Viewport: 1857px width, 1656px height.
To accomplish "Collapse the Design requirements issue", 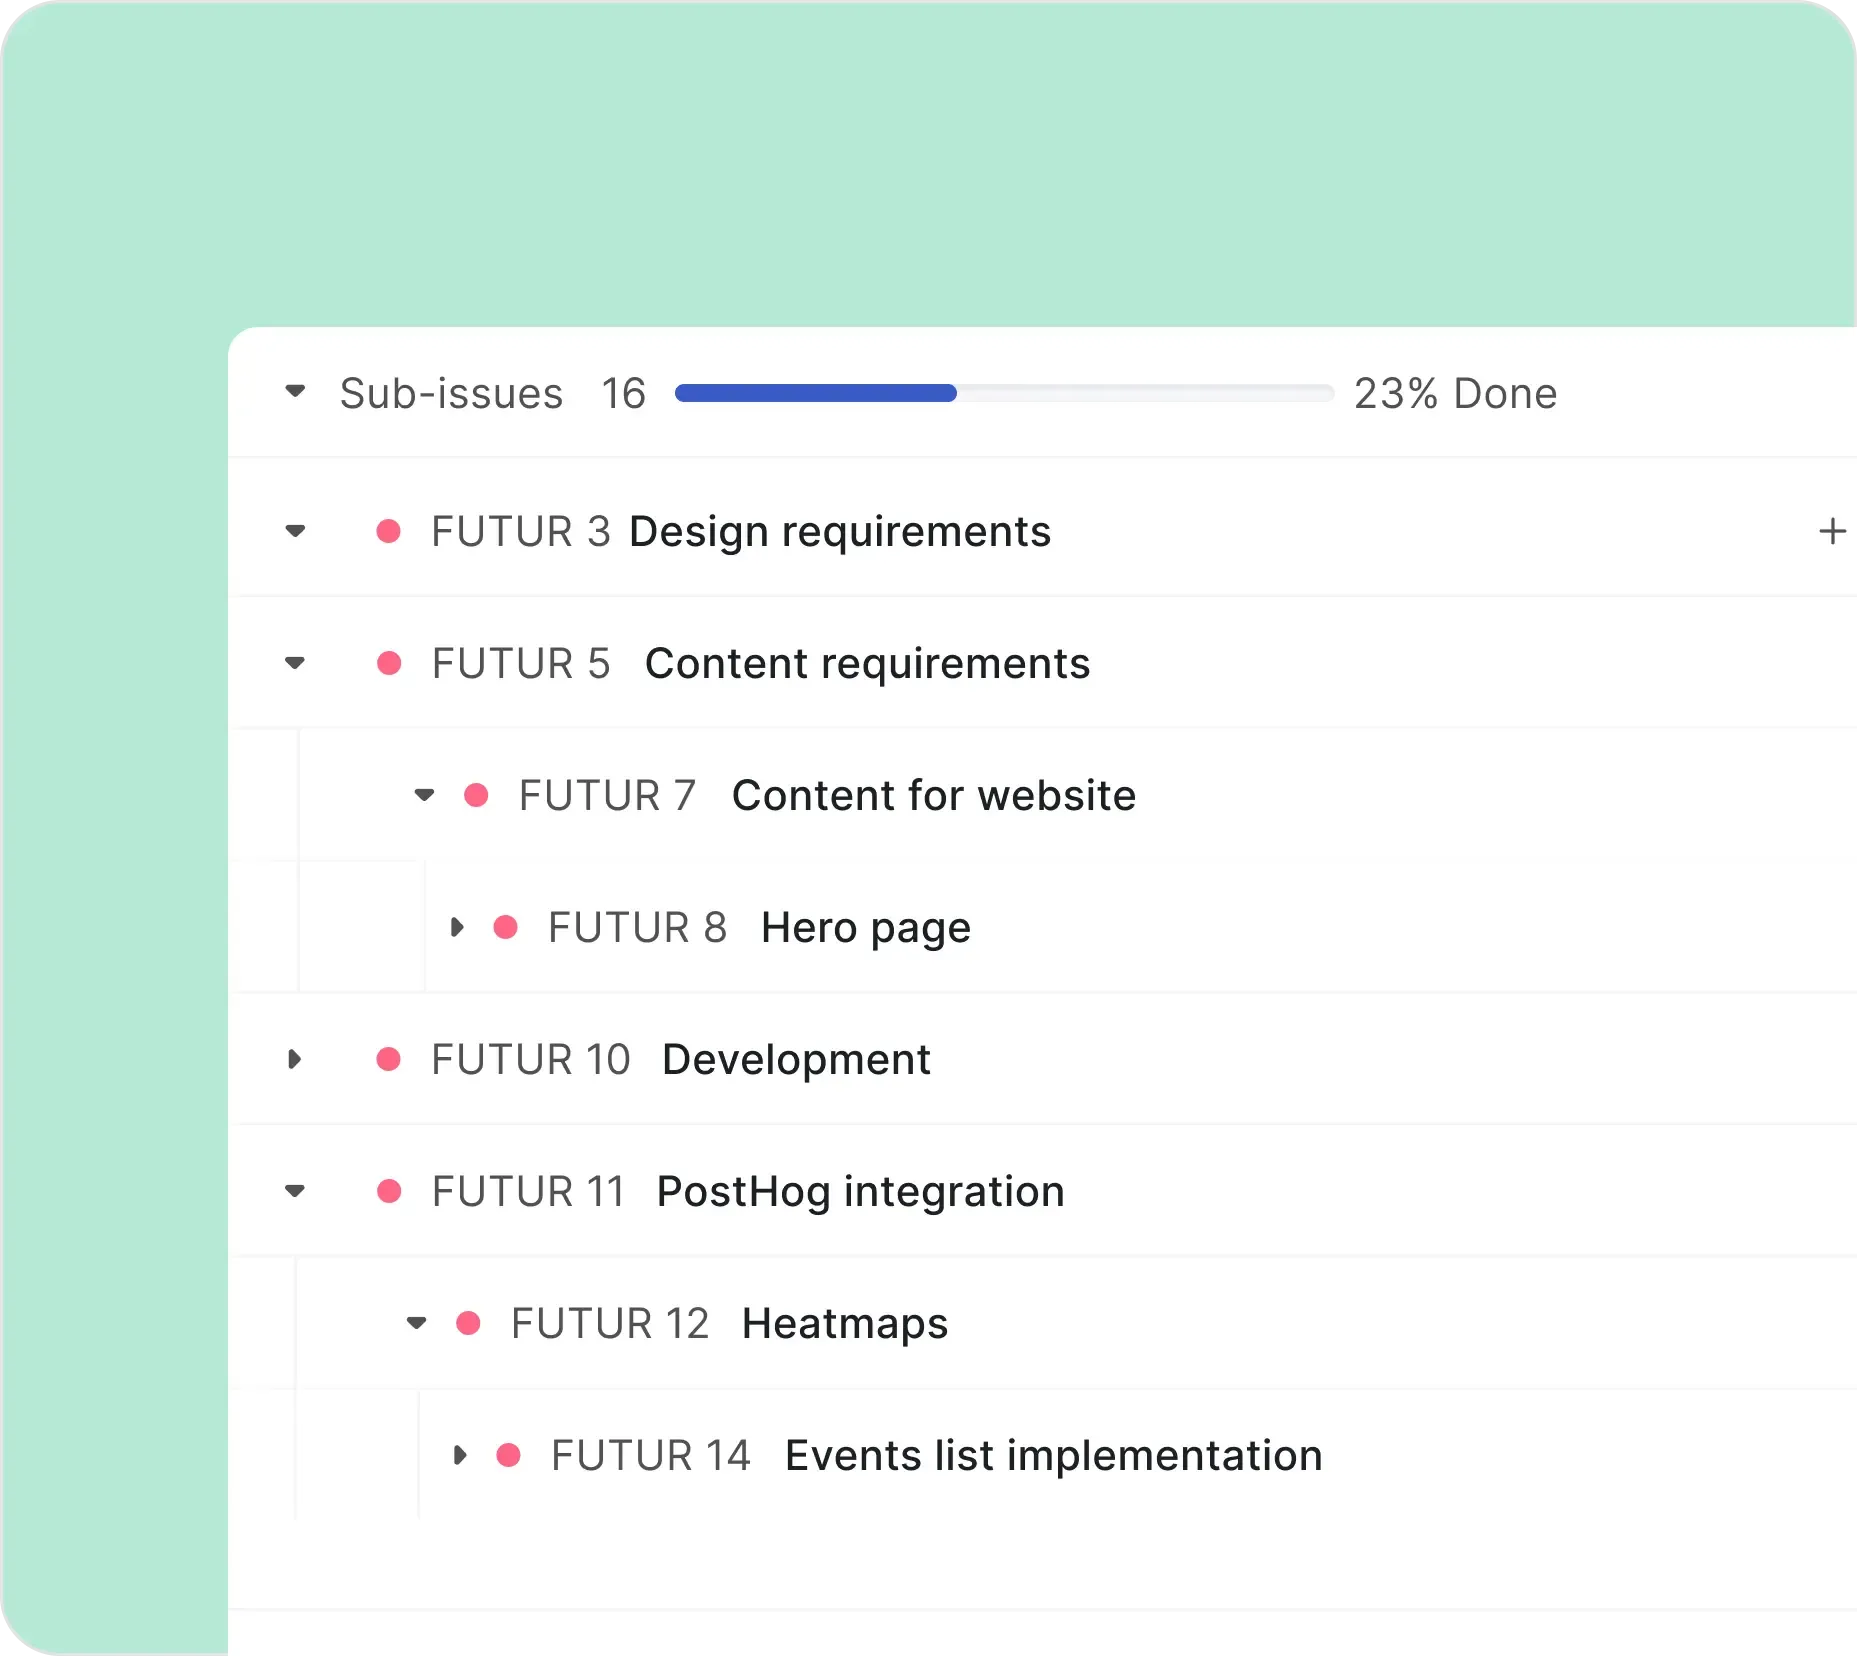I will [295, 531].
